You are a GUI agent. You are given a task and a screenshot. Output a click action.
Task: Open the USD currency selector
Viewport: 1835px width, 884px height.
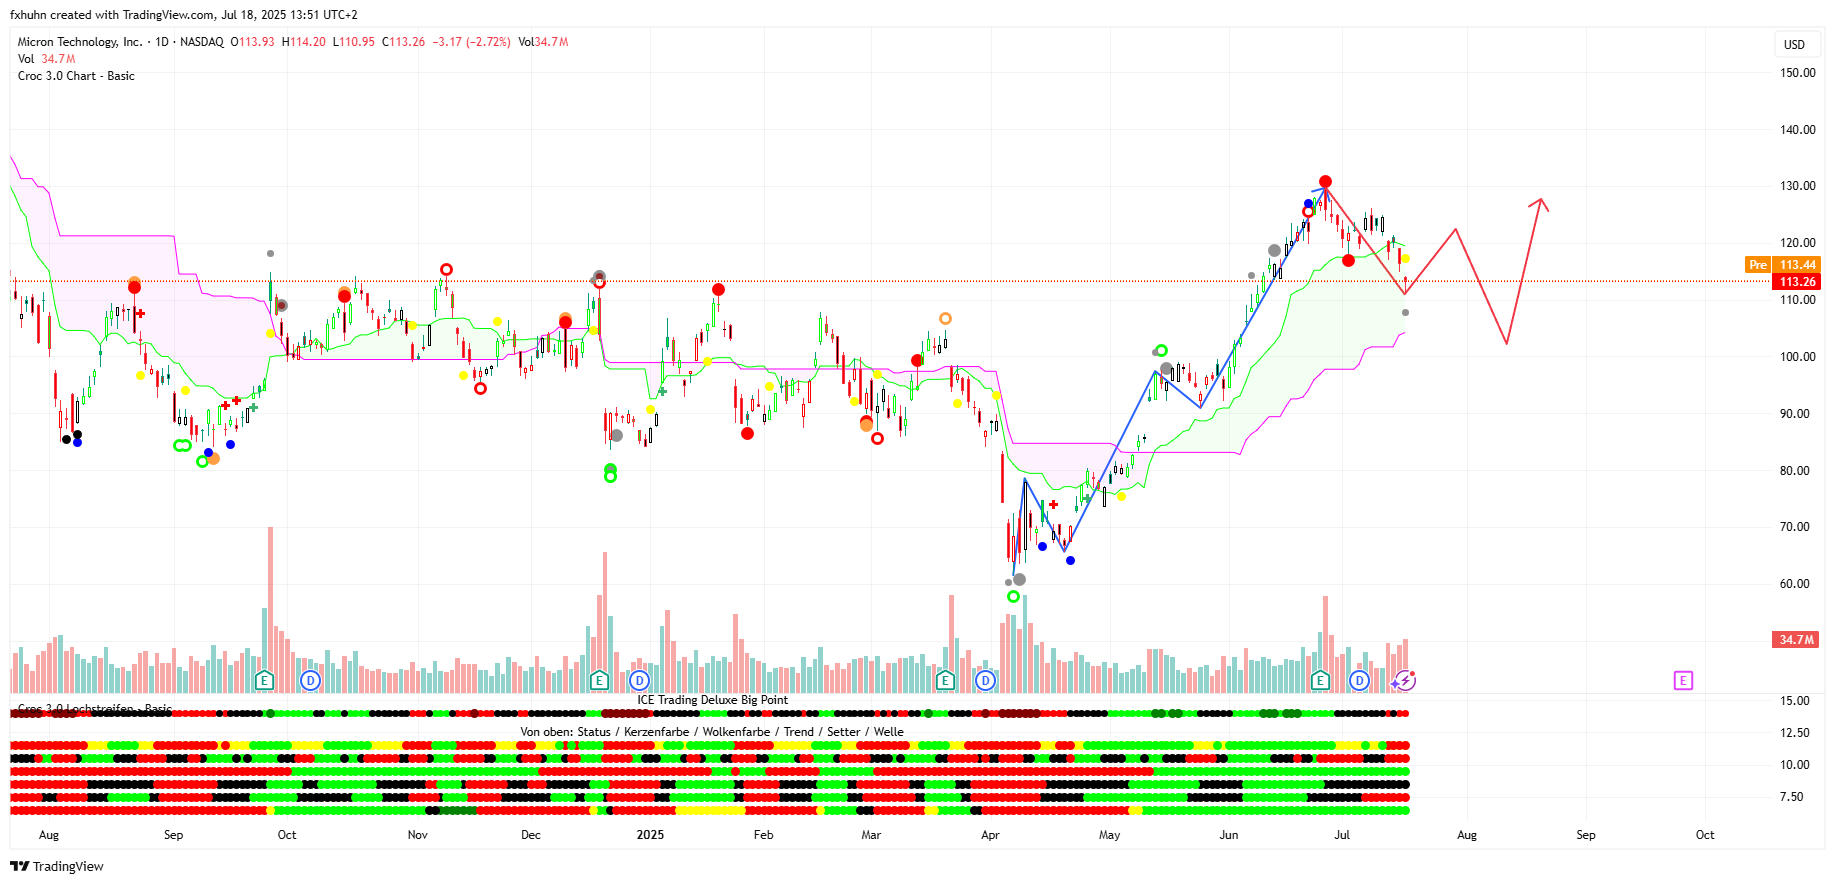[1794, 44]
